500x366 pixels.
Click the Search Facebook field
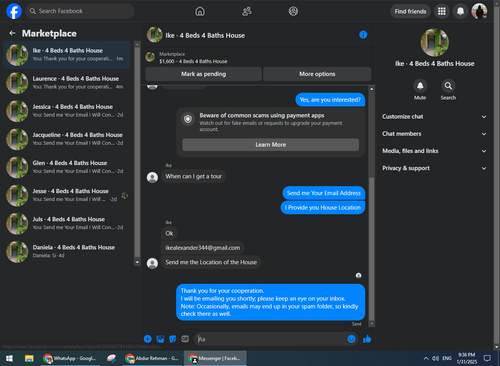click(x=80, y=11)
